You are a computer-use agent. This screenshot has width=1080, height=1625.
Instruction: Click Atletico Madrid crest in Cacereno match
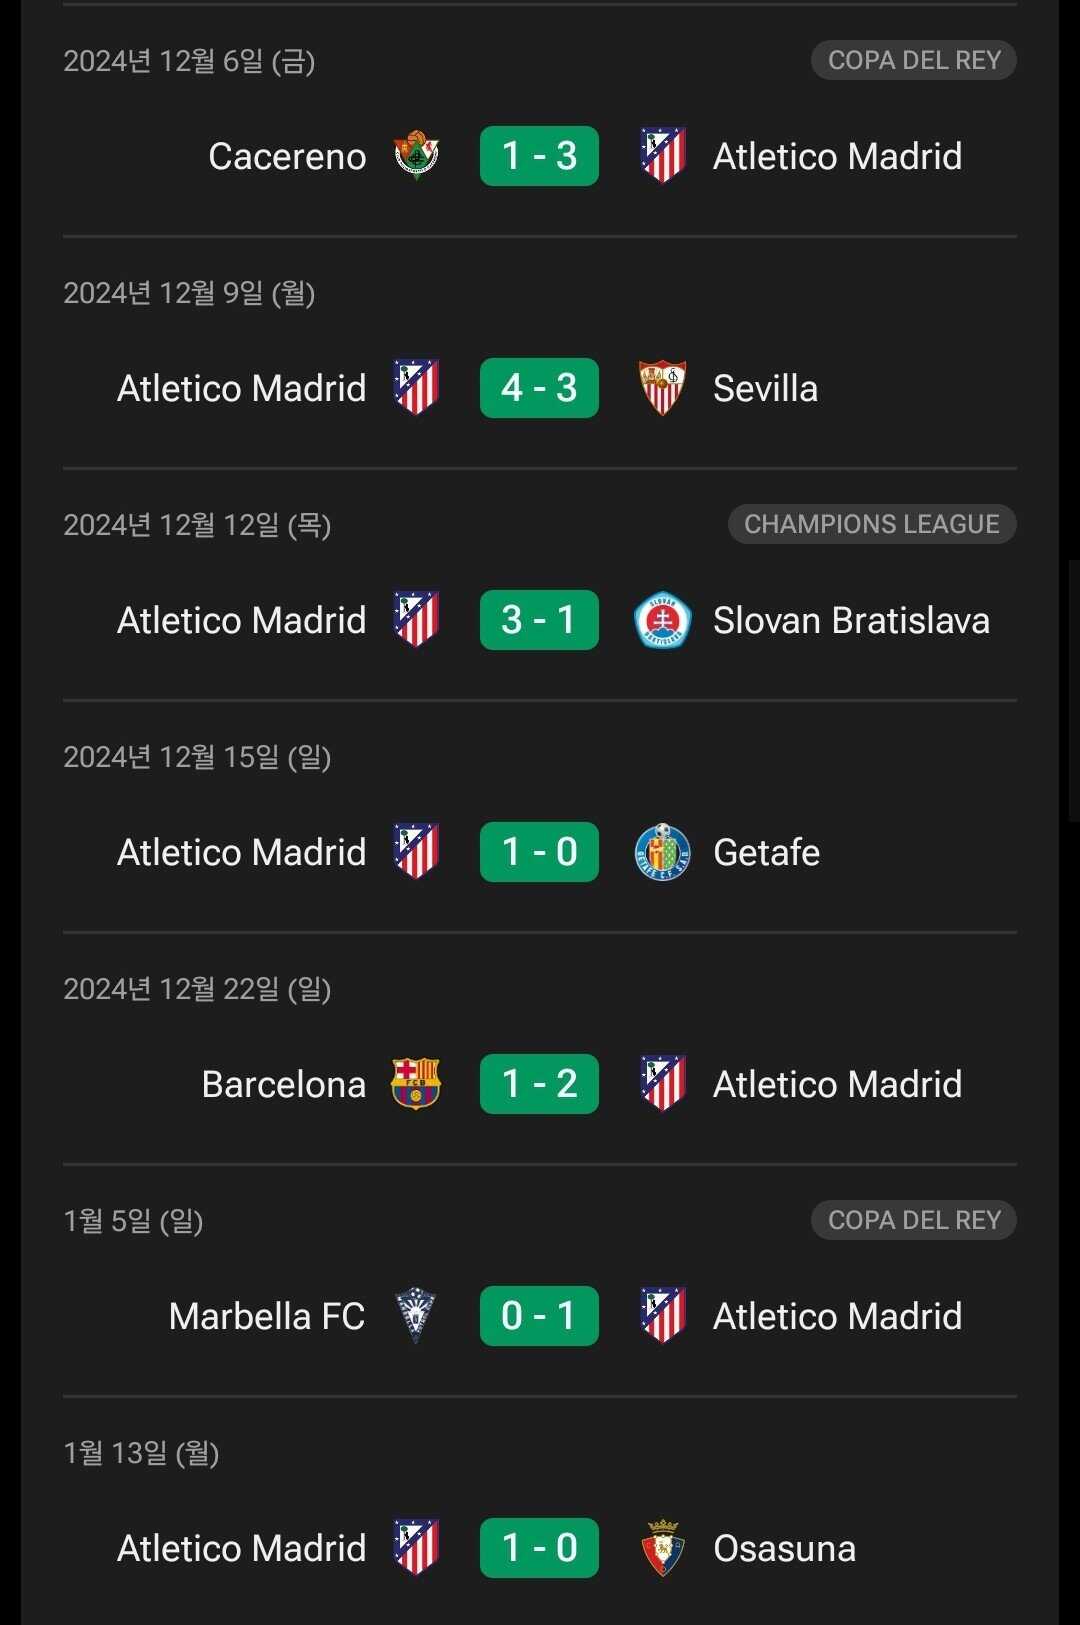point(662,156)
